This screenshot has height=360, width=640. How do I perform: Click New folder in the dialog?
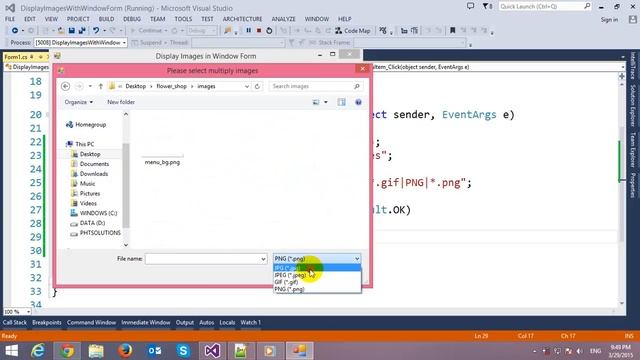click(x=121, y=102)
